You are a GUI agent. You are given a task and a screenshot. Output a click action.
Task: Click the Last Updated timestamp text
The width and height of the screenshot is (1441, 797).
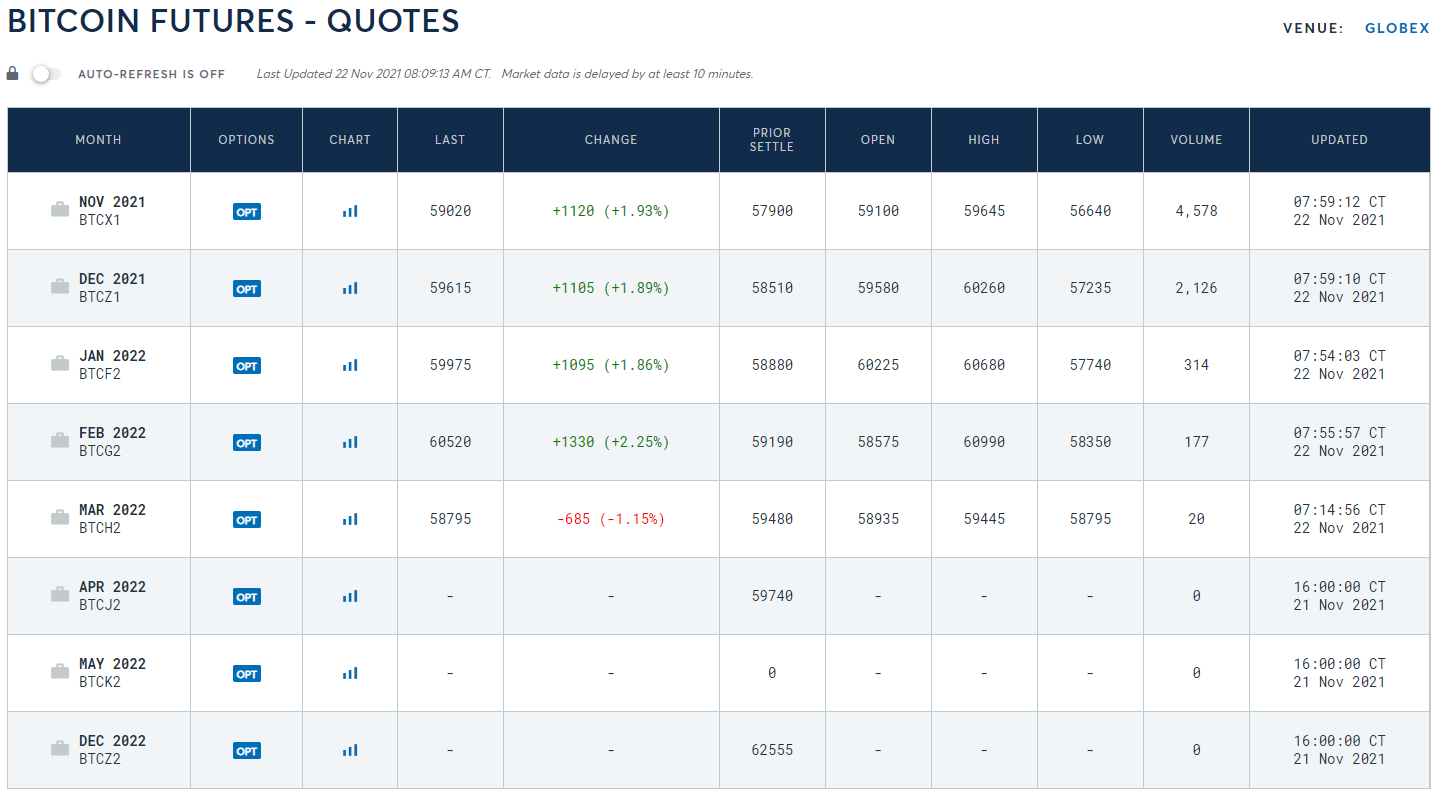(x=374, y=74)
